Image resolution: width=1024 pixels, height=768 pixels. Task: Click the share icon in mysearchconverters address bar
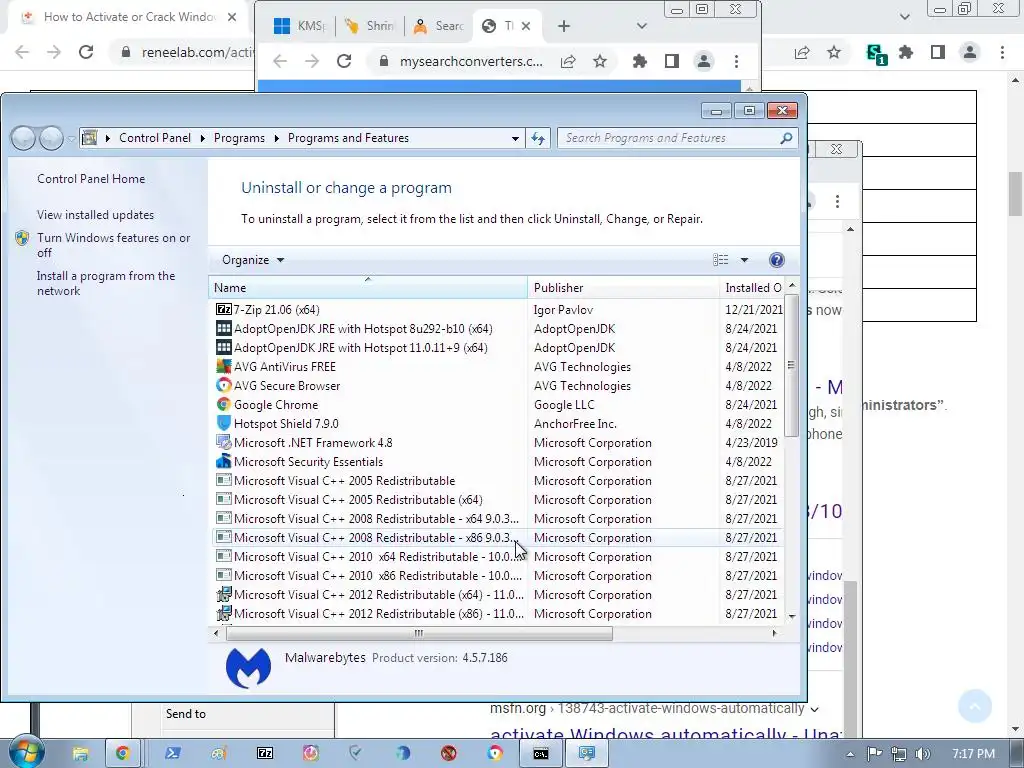pyautogui.click(x=568, y=61)
